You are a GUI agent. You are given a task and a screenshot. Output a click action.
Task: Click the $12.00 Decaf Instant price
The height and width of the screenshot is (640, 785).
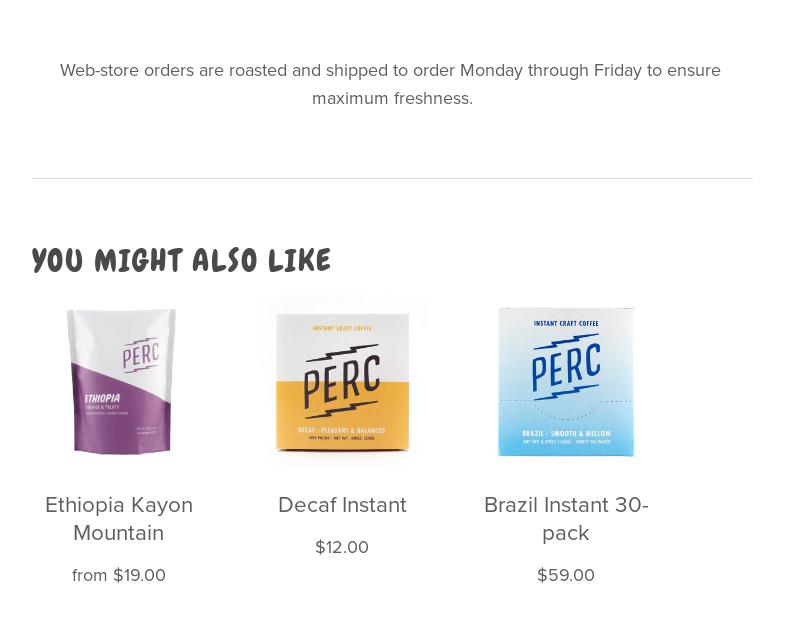(x=342, y=547)
